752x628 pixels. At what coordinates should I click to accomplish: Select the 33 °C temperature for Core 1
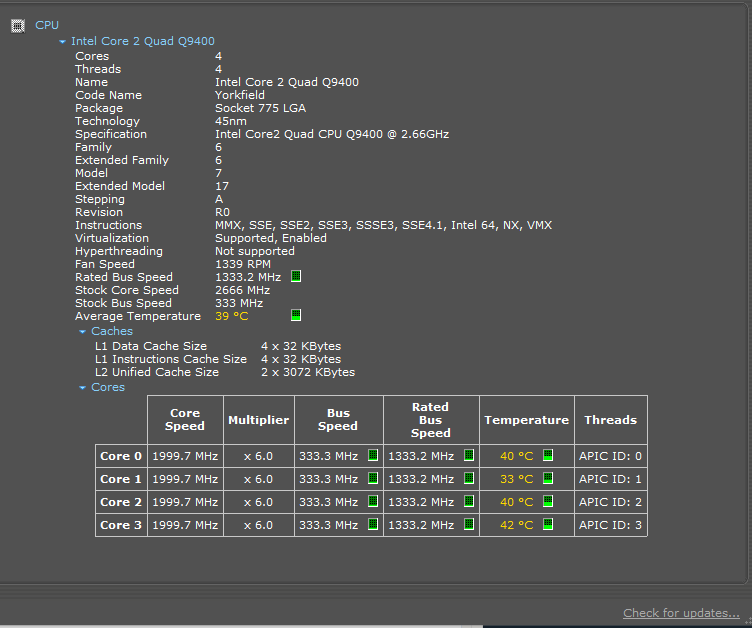point(517,479)
